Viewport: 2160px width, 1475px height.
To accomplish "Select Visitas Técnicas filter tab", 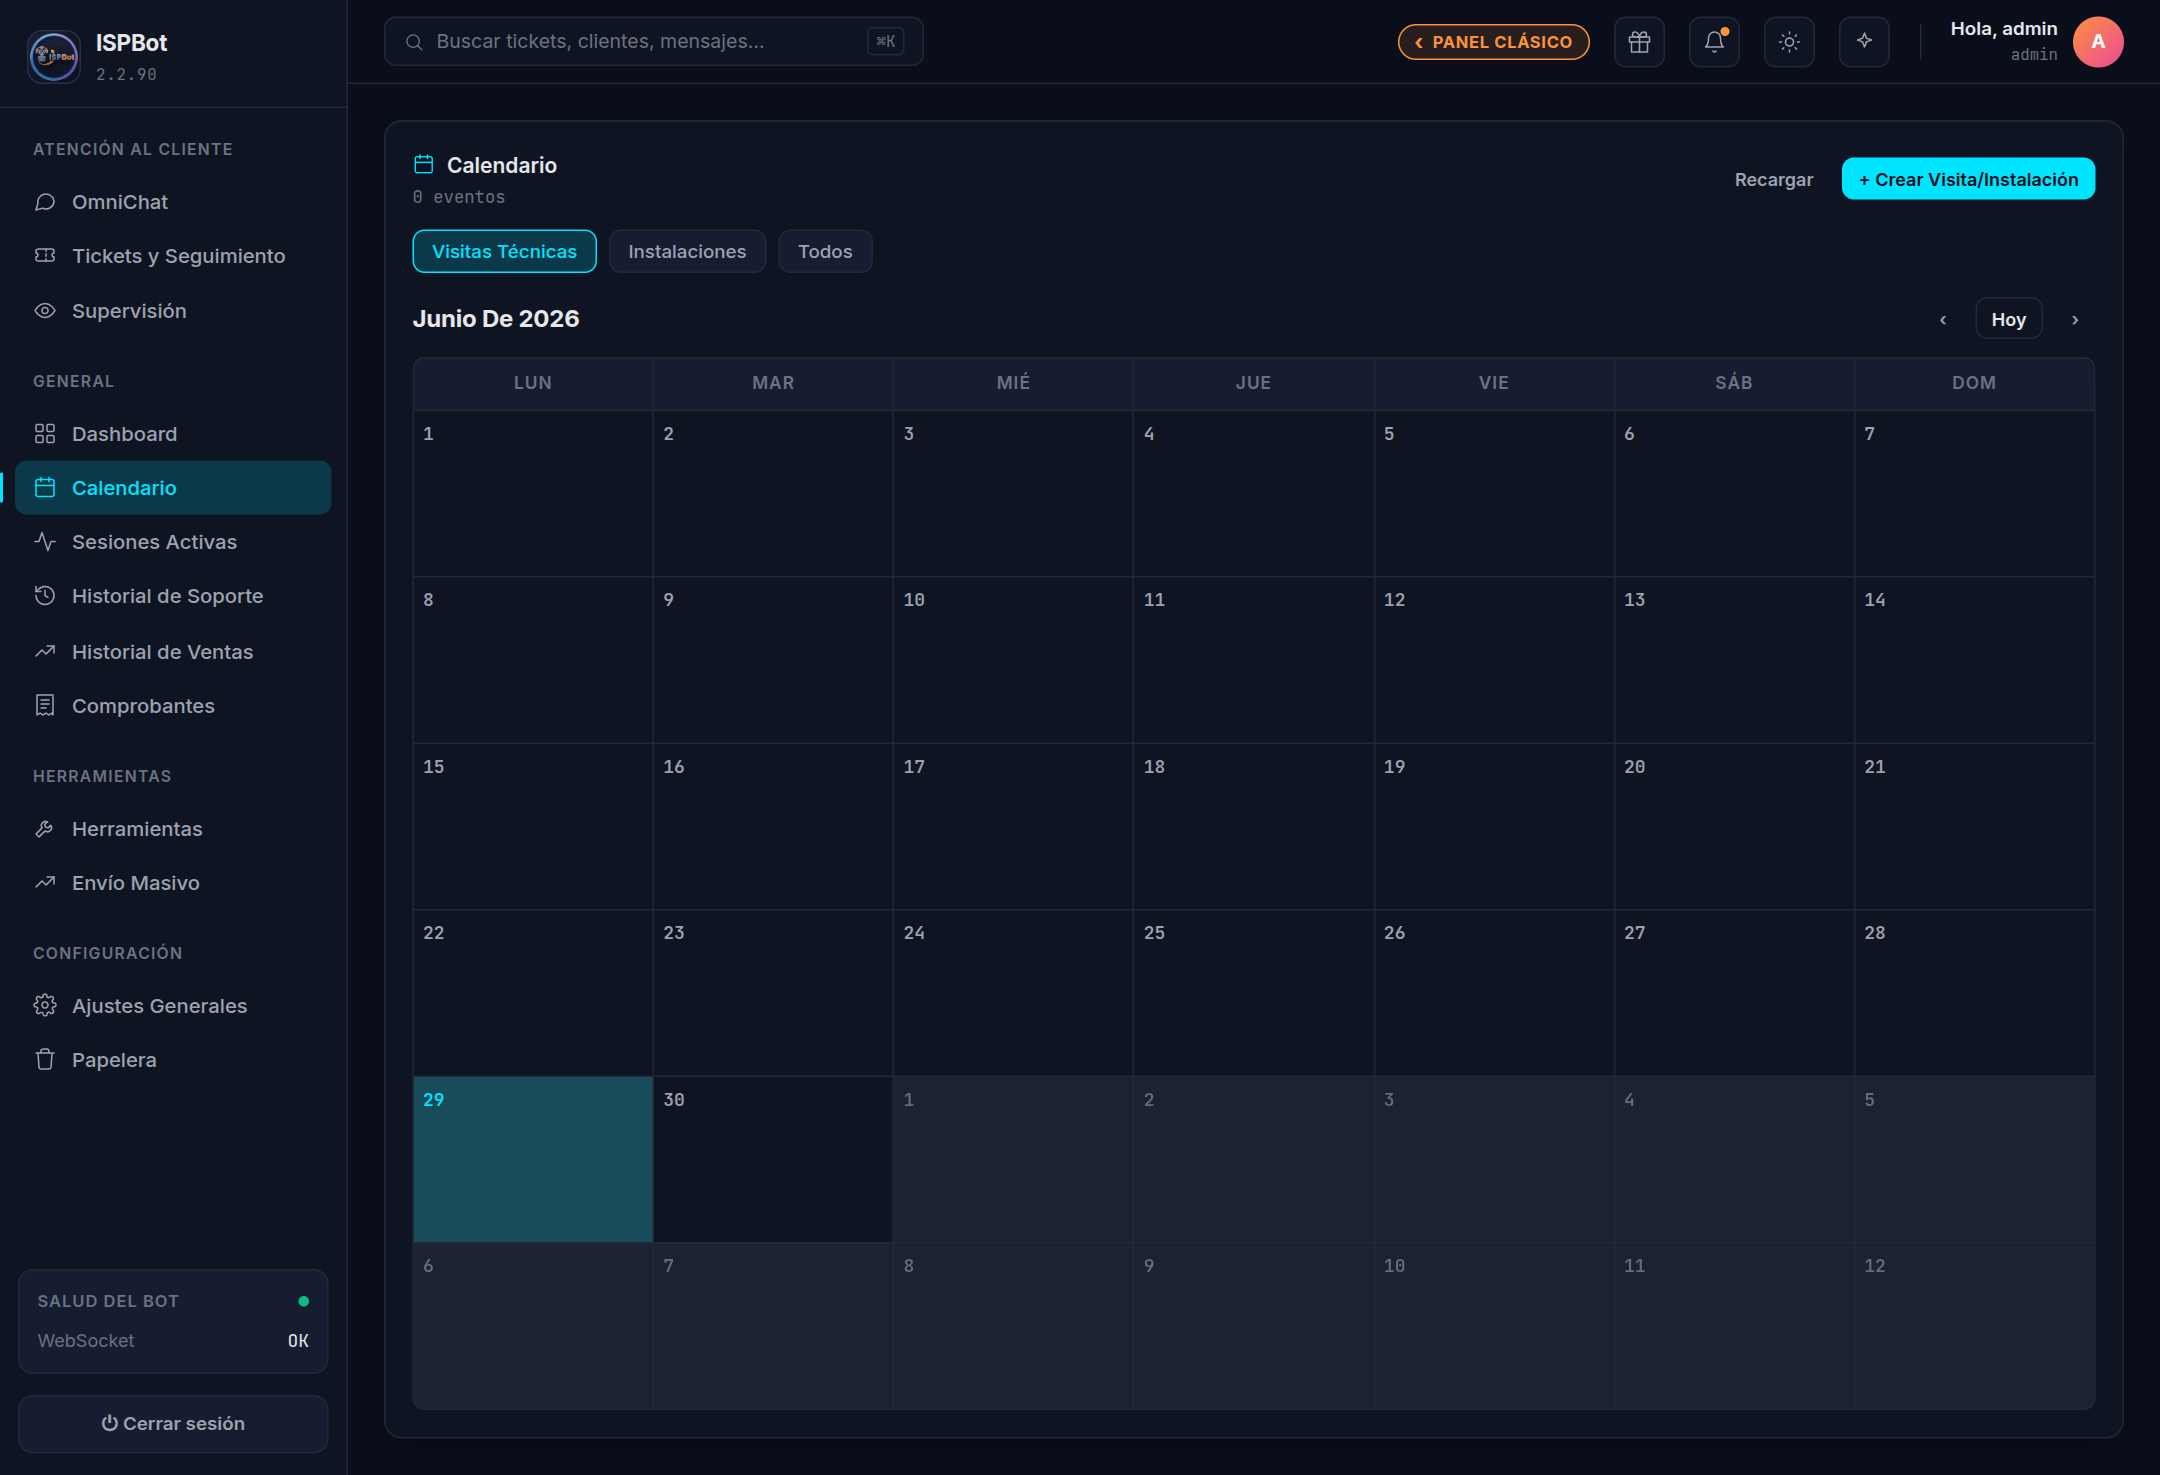I will 504,251.
